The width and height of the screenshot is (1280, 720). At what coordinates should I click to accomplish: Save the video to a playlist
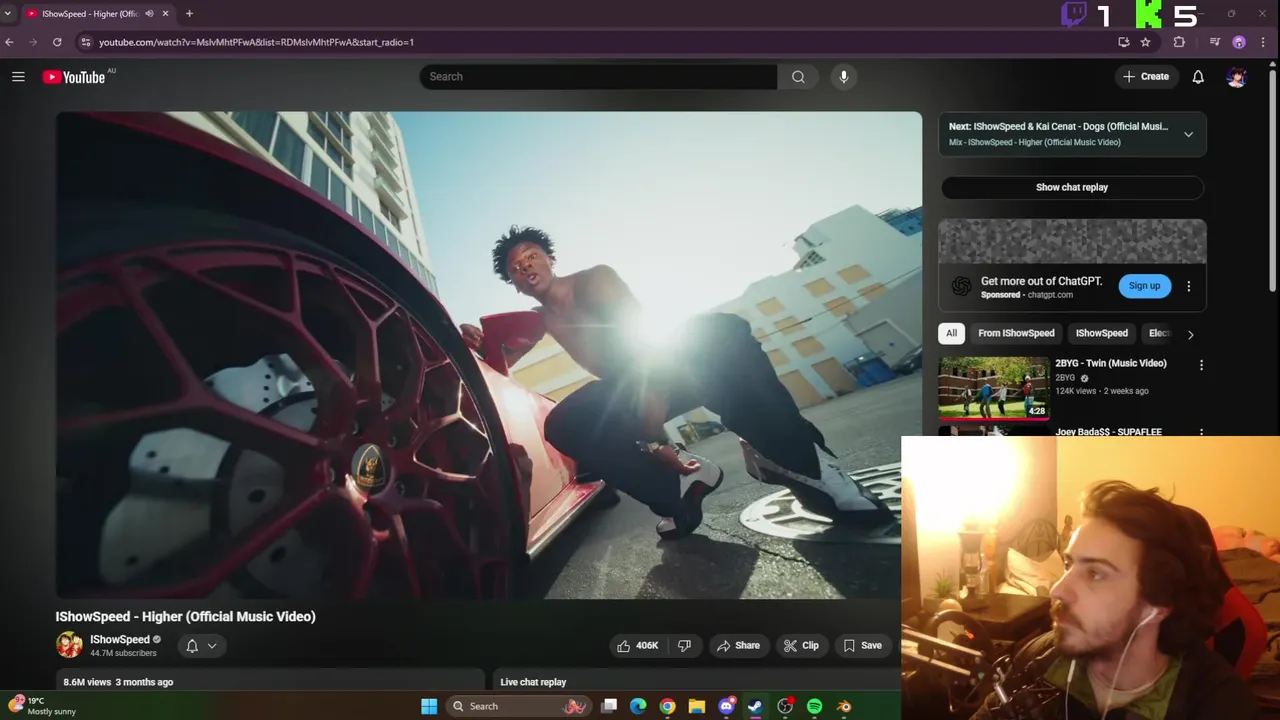click(863, 646)
